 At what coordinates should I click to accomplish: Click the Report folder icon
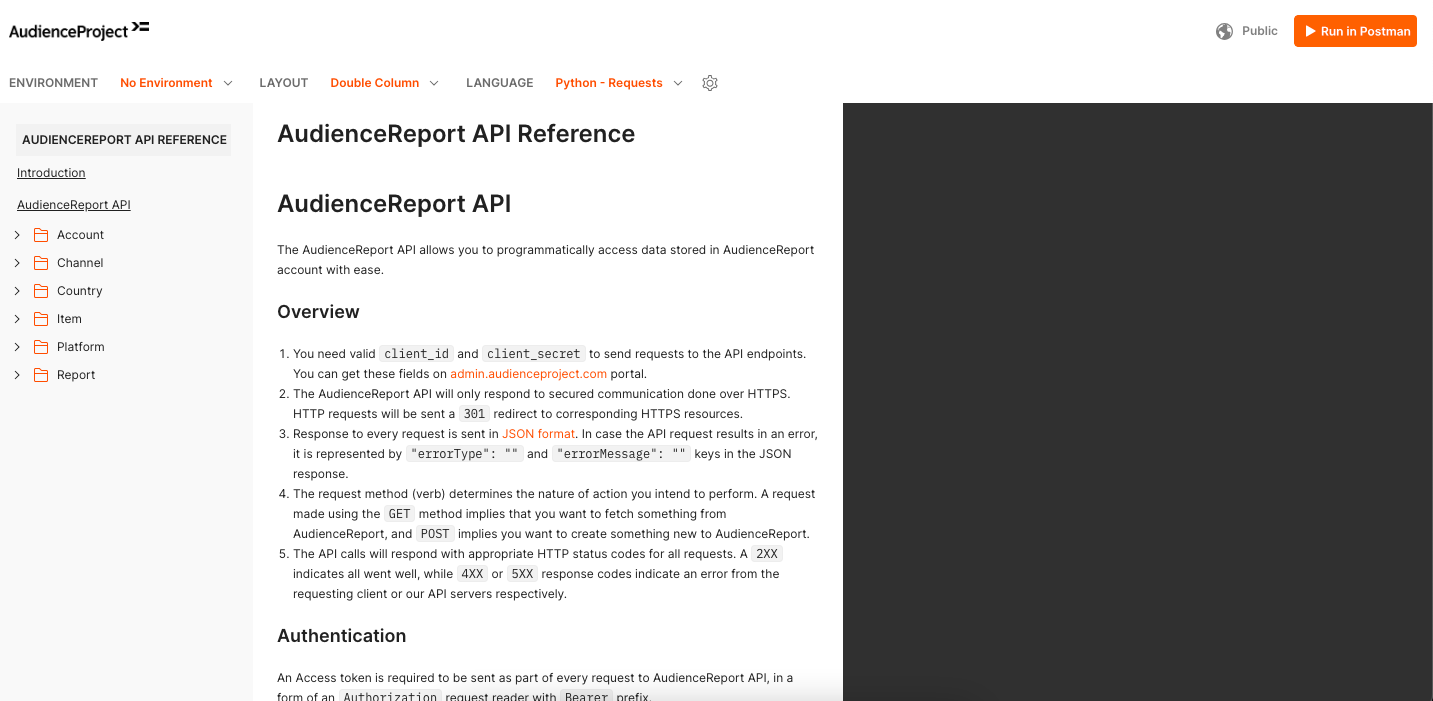pos(41,375)
